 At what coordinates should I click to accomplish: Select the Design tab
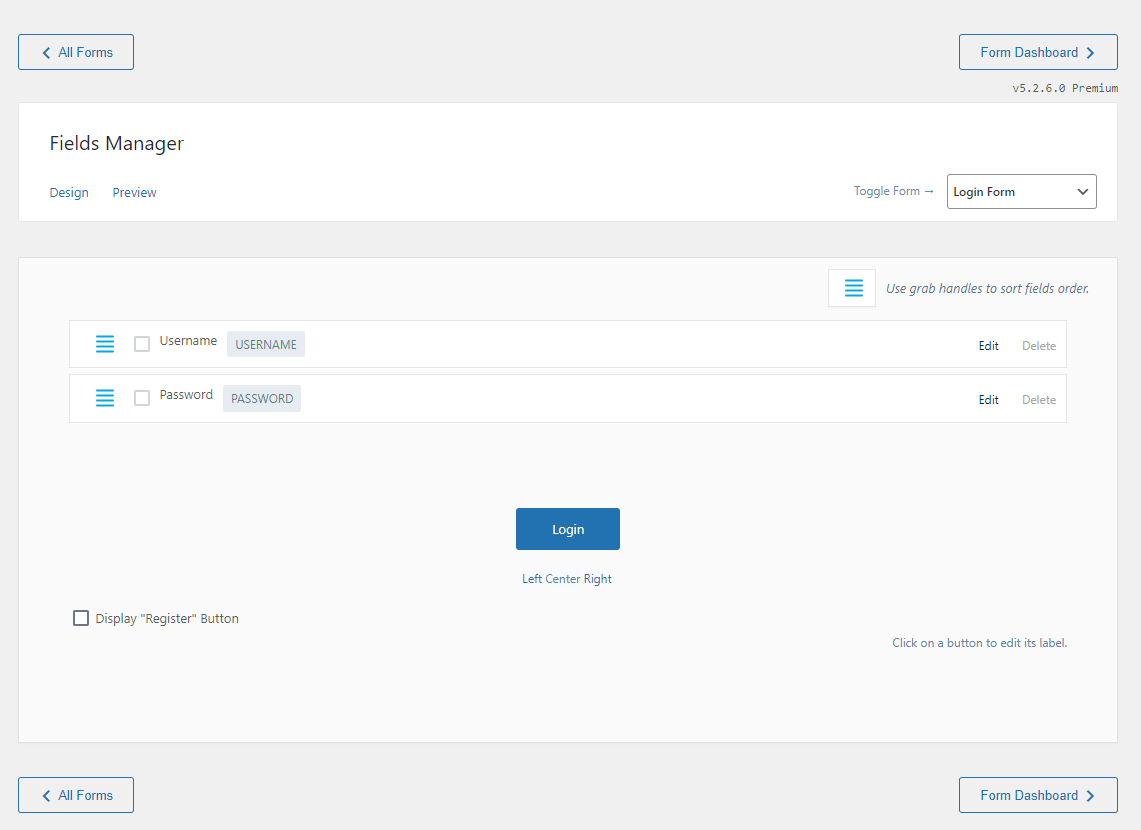tap(68, 192)
